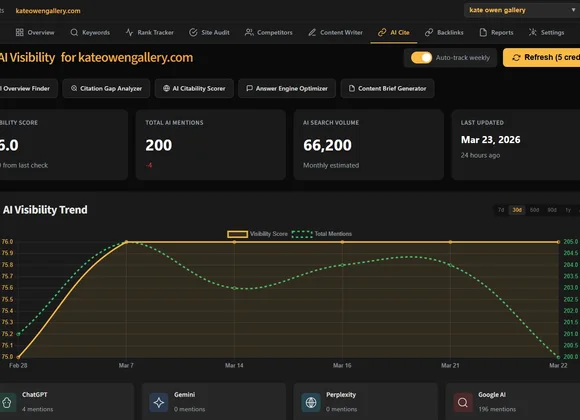Click the Gemini sparkle icon

pyautogui.click(x=159, y=402)
